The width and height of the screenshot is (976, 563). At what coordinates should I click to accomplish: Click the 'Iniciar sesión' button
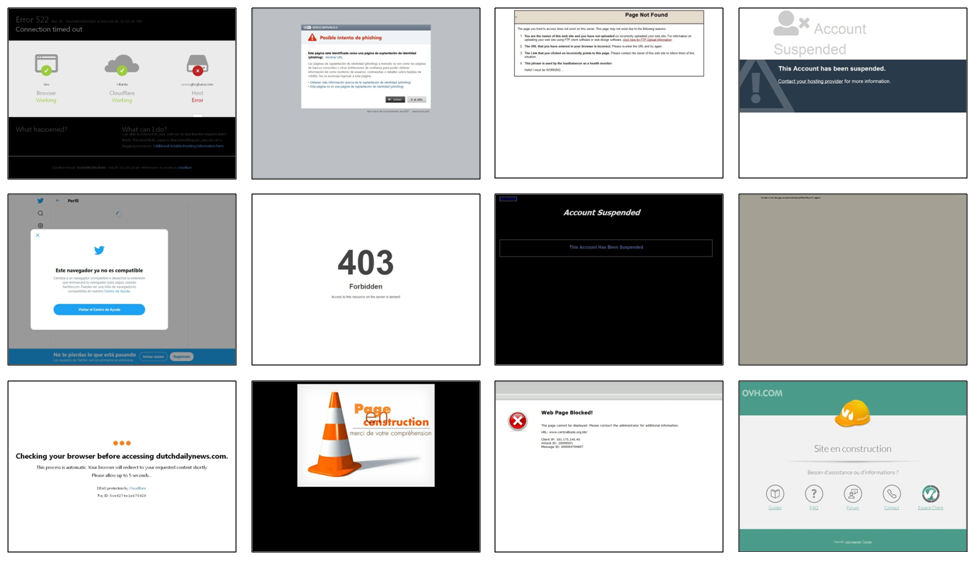coord(152,357)
